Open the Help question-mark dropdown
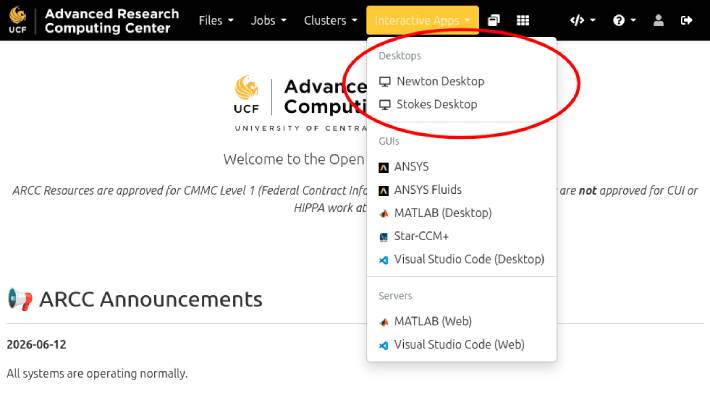The image size is (710, 400). (624, 20)
